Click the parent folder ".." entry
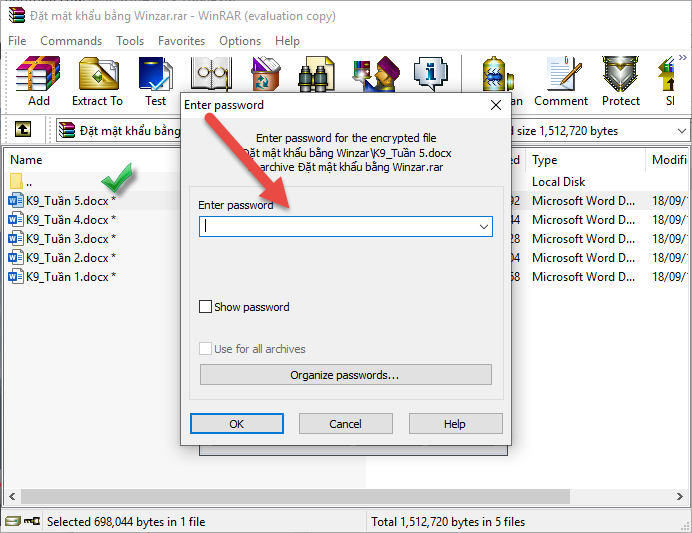 pos(21,181)
